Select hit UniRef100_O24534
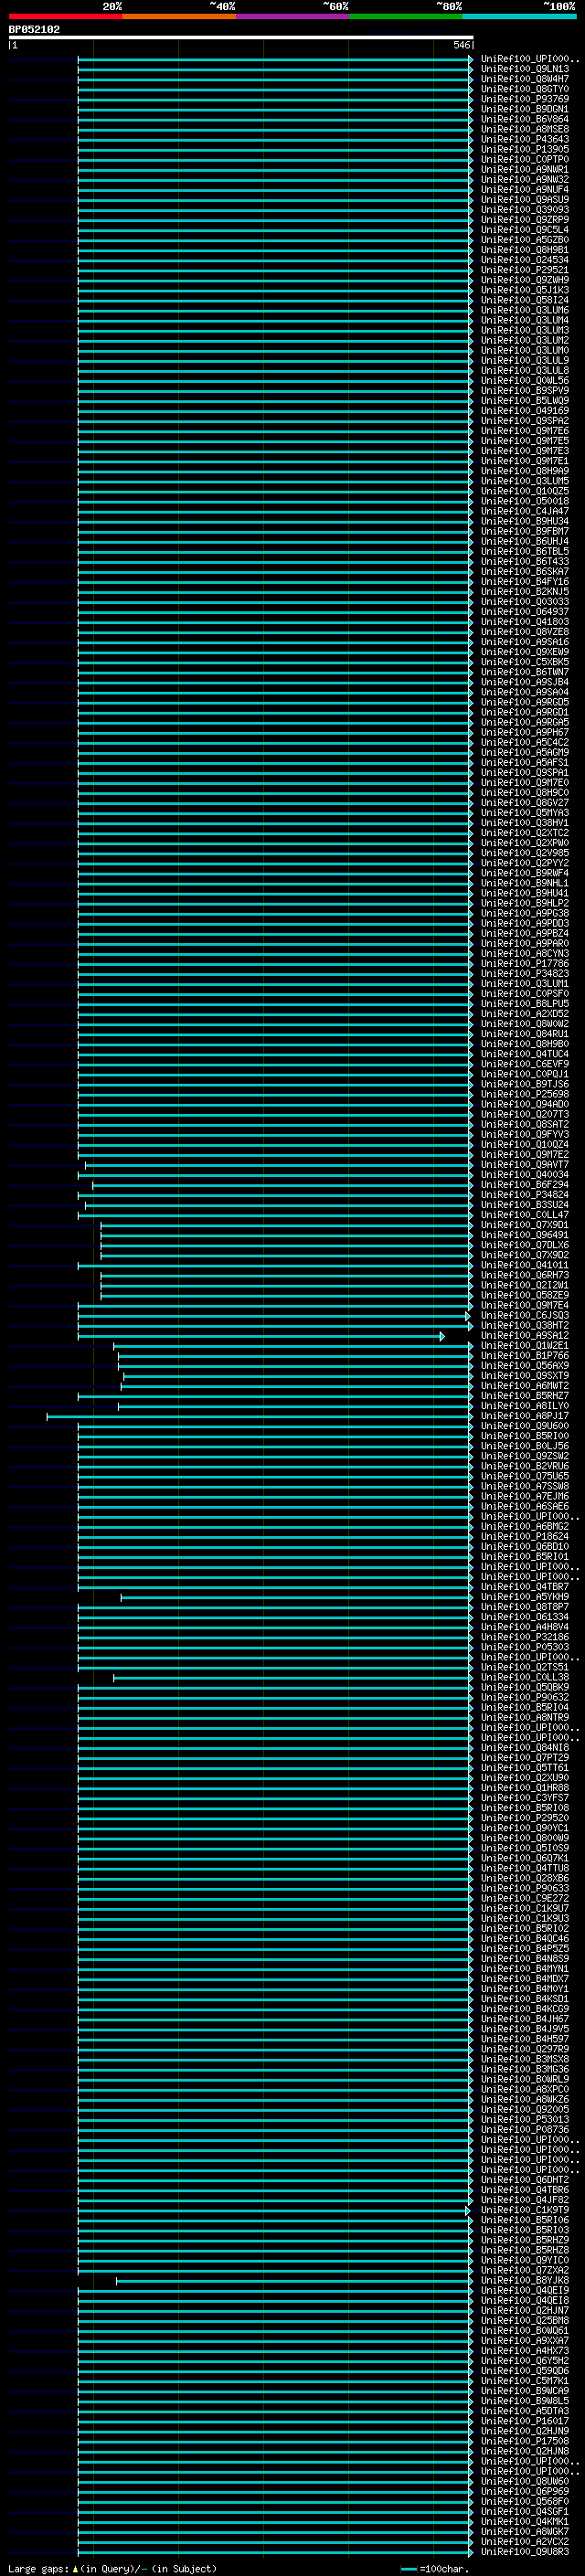Image resolution: width=585 pixels, height=2576 pixels. 525,260
